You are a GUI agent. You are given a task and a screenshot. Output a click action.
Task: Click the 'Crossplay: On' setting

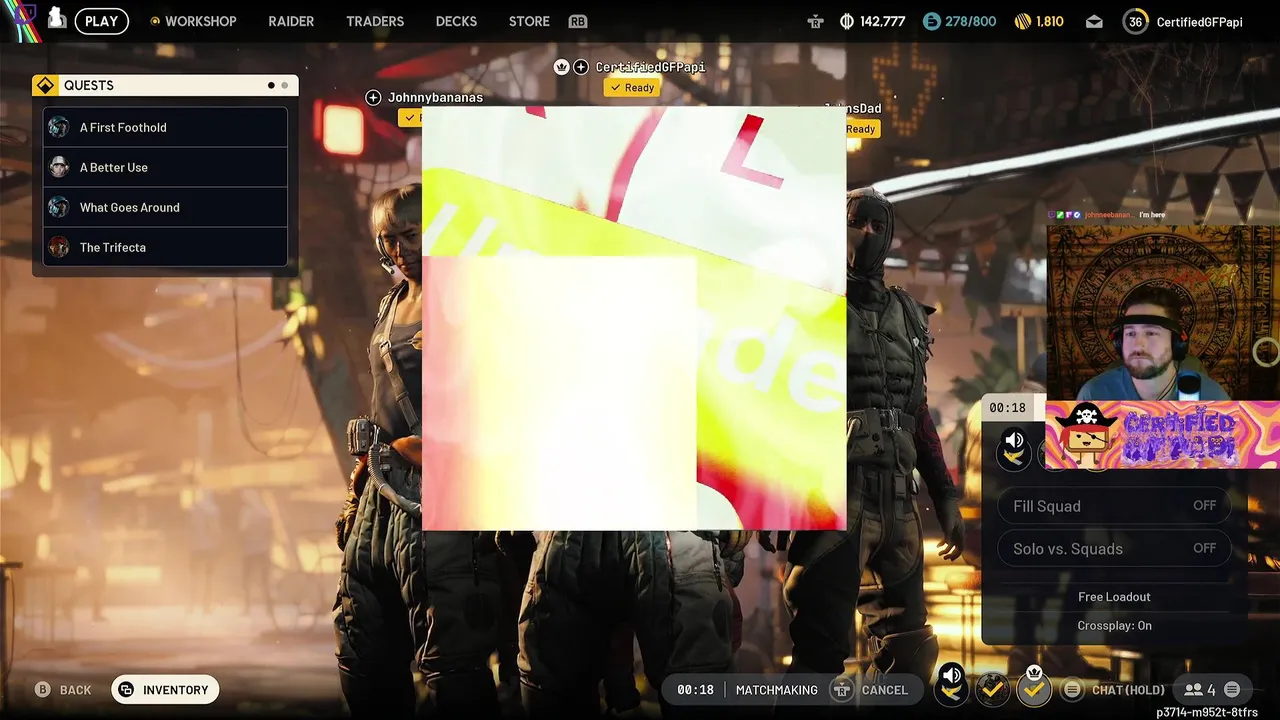click(x=1114, y=626)
